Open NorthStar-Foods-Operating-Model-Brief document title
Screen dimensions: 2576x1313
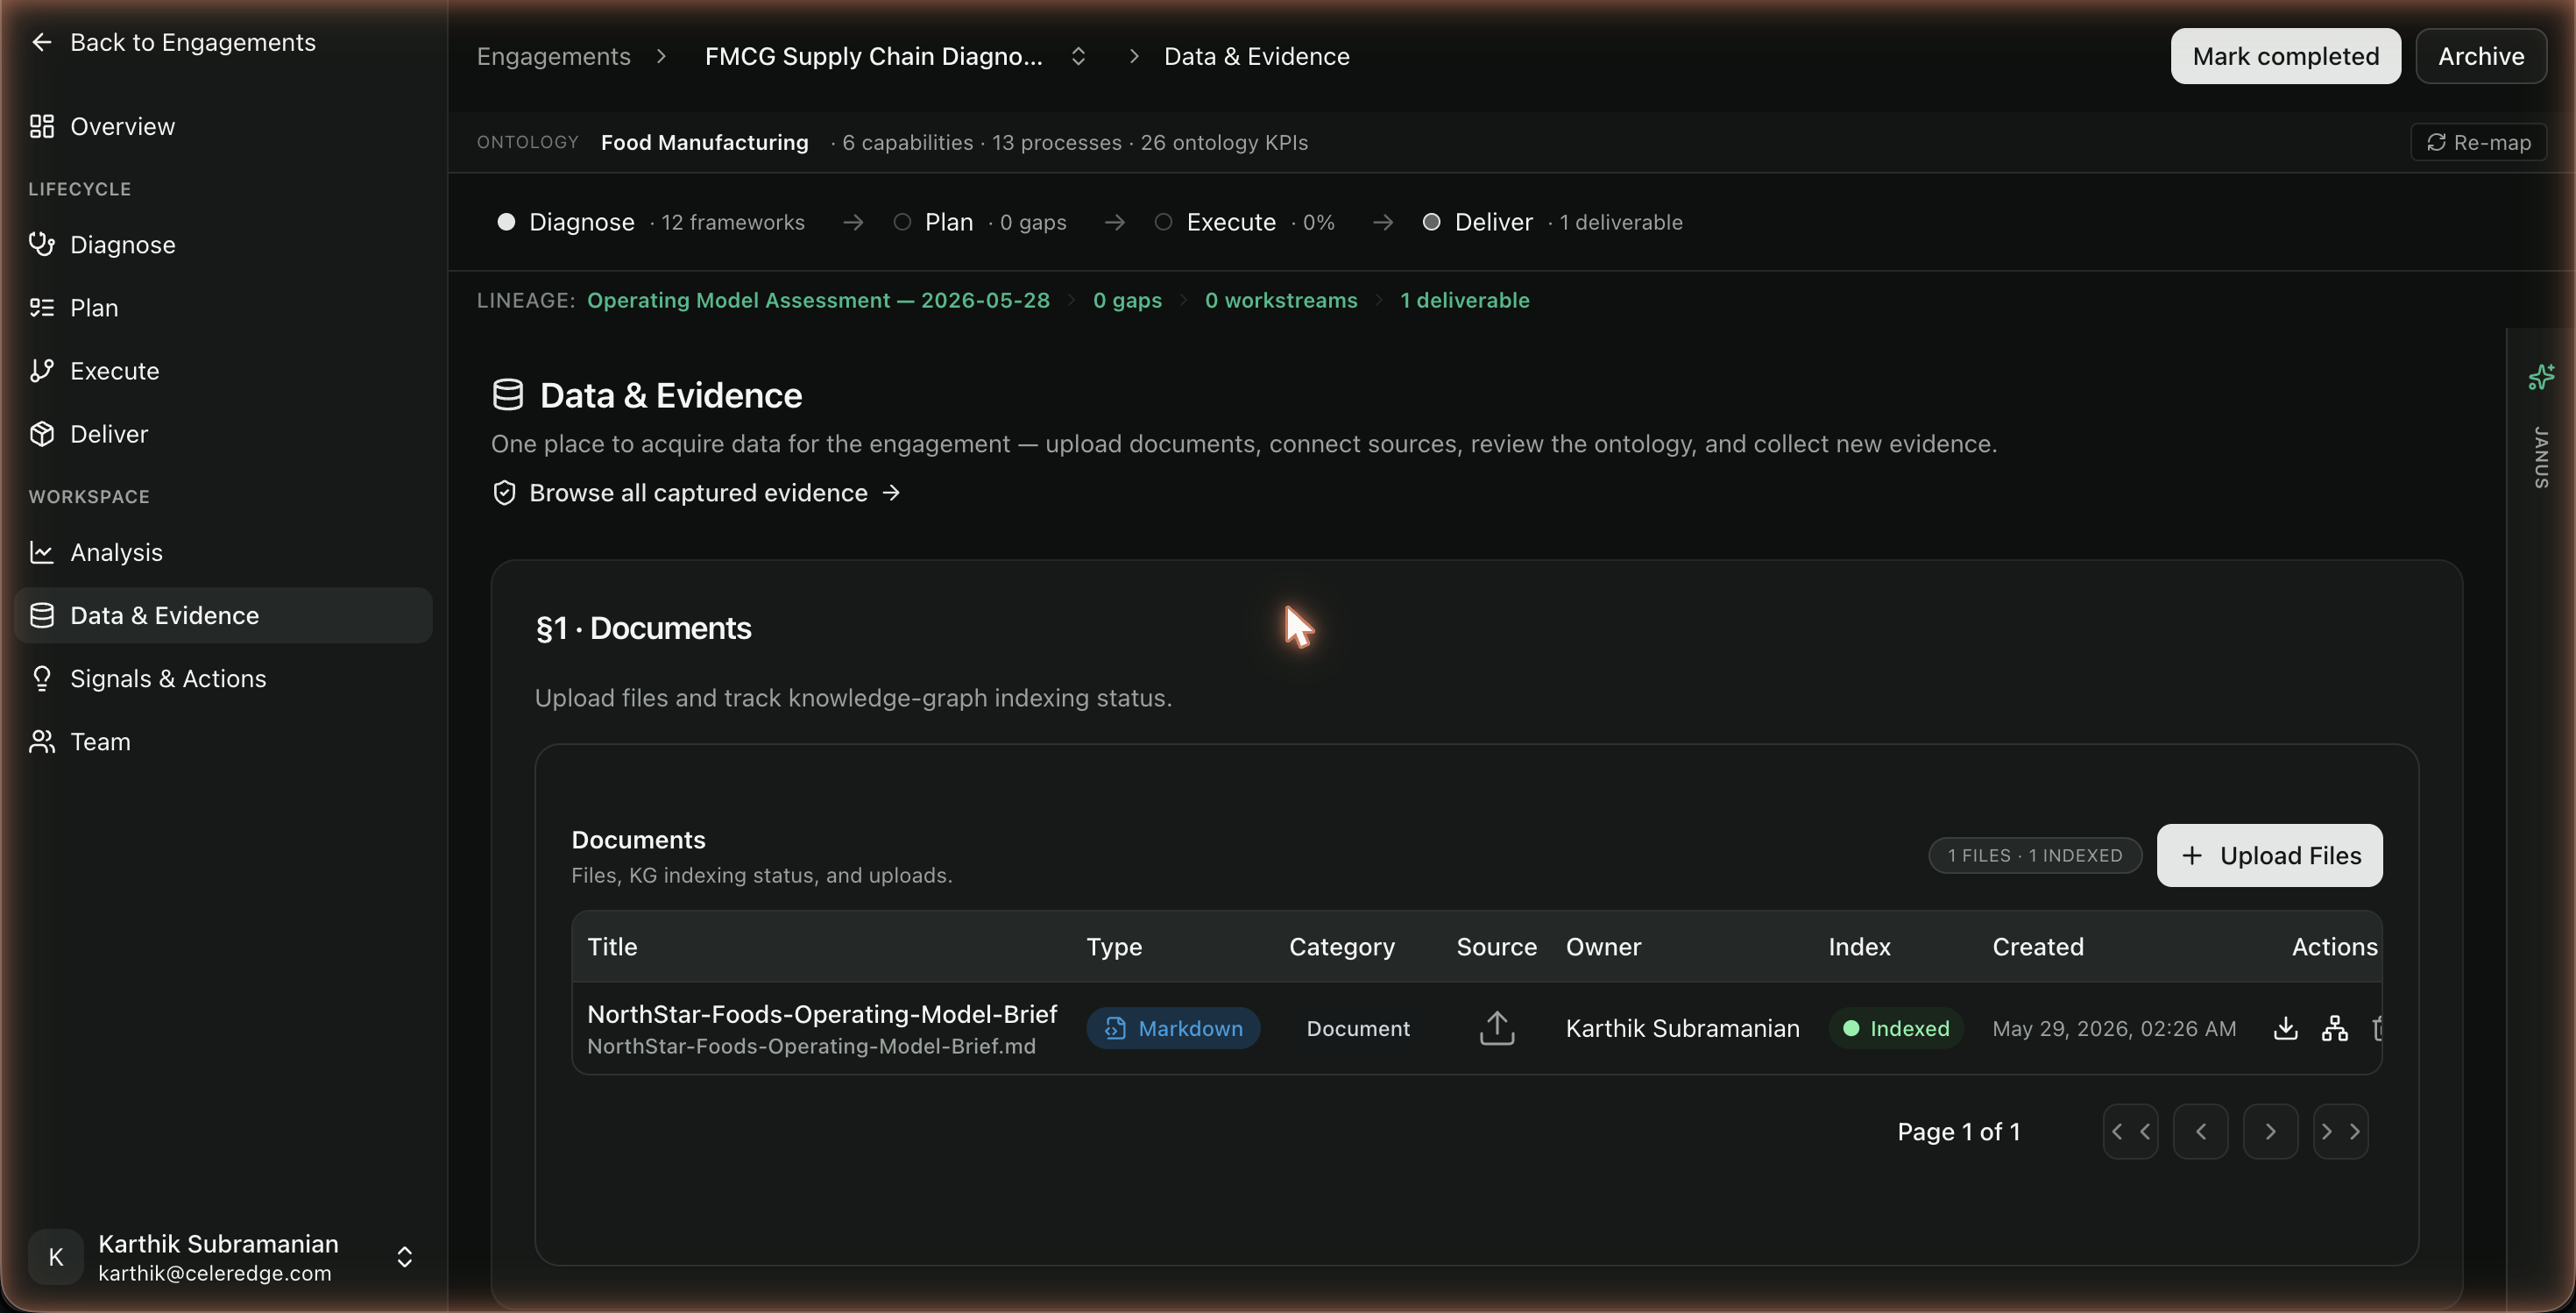coord(822,1014)
